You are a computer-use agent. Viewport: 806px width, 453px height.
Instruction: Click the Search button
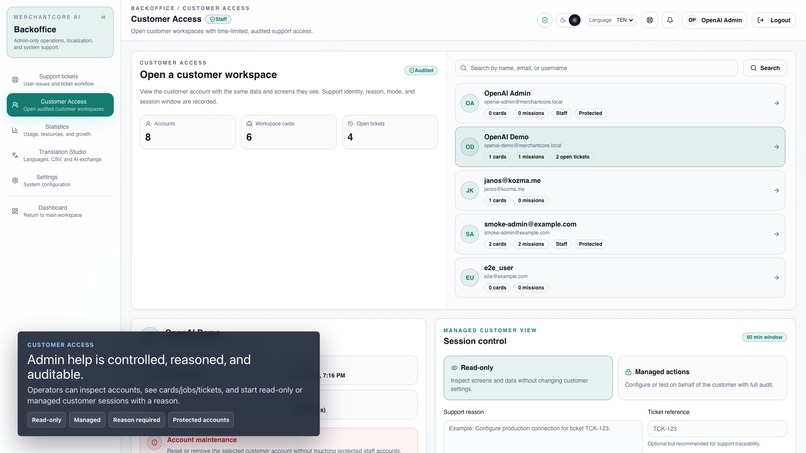point(765,68)
